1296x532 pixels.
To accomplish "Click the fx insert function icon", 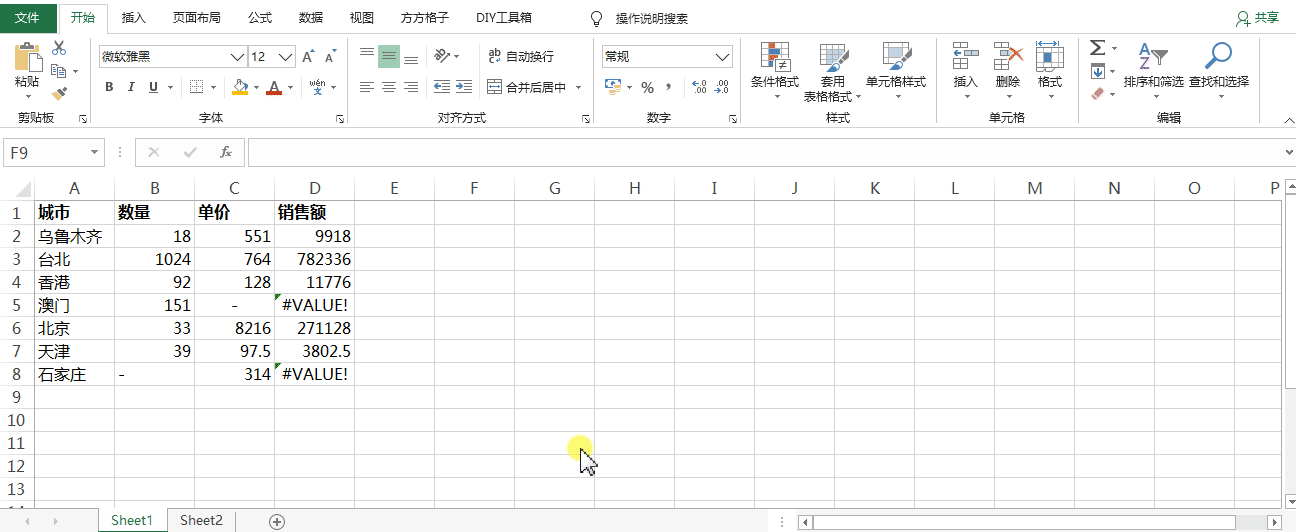I will pos(226,152).
